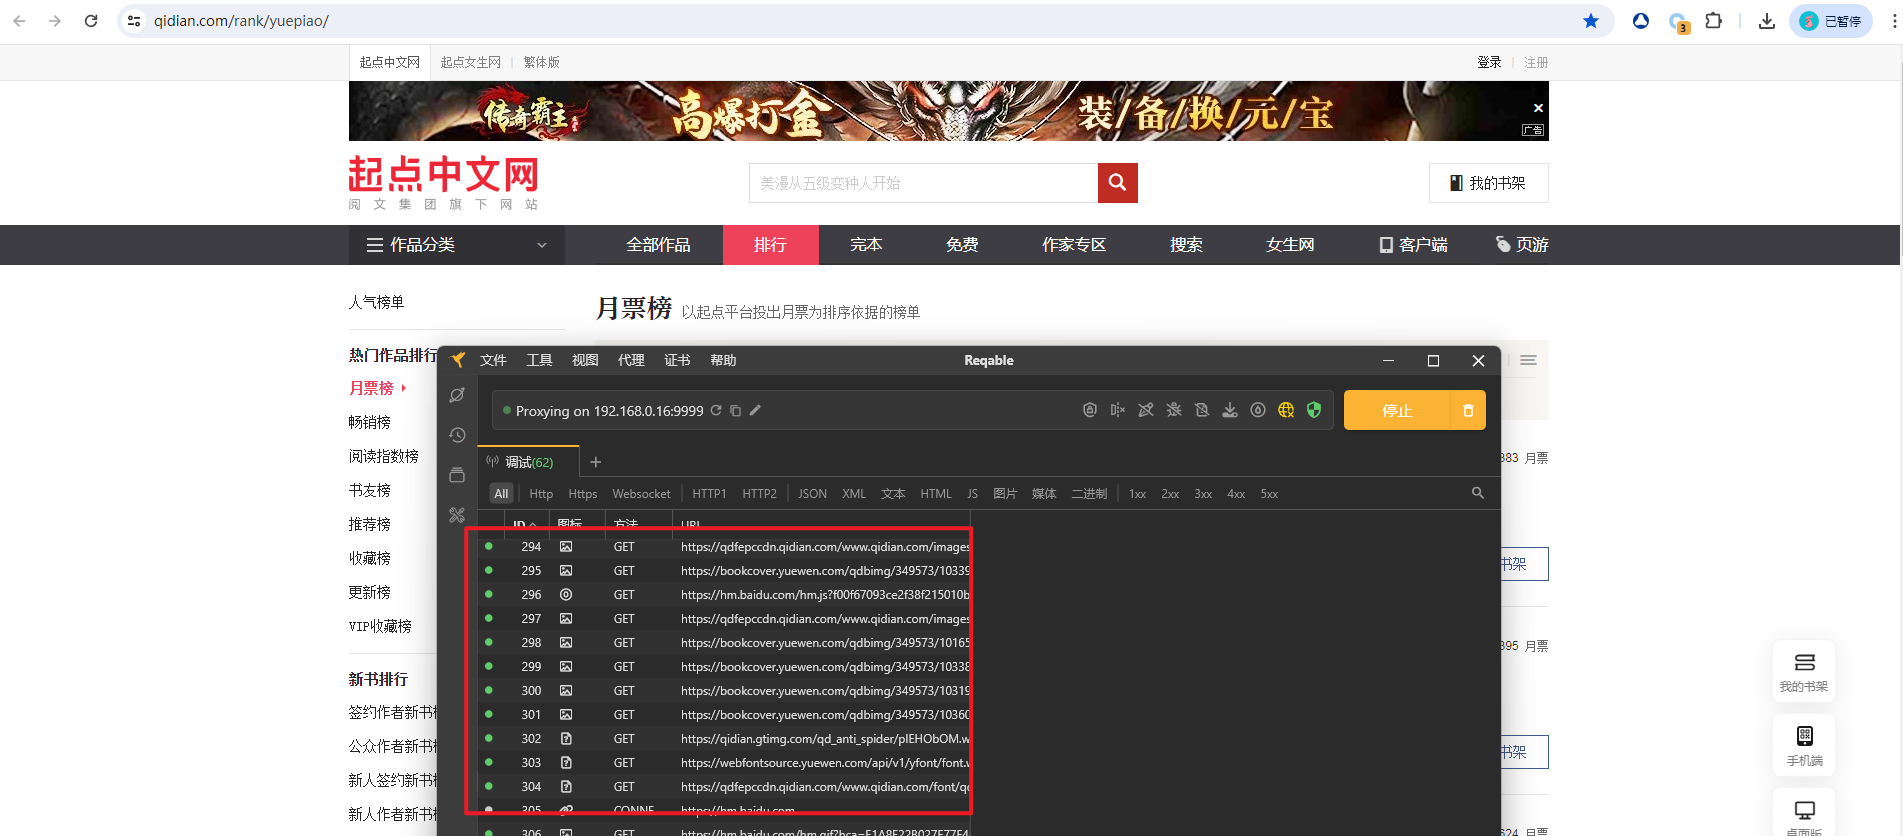Click the 登录 login link
This screenshot has height=836, width=1903.
(1489, 62)
